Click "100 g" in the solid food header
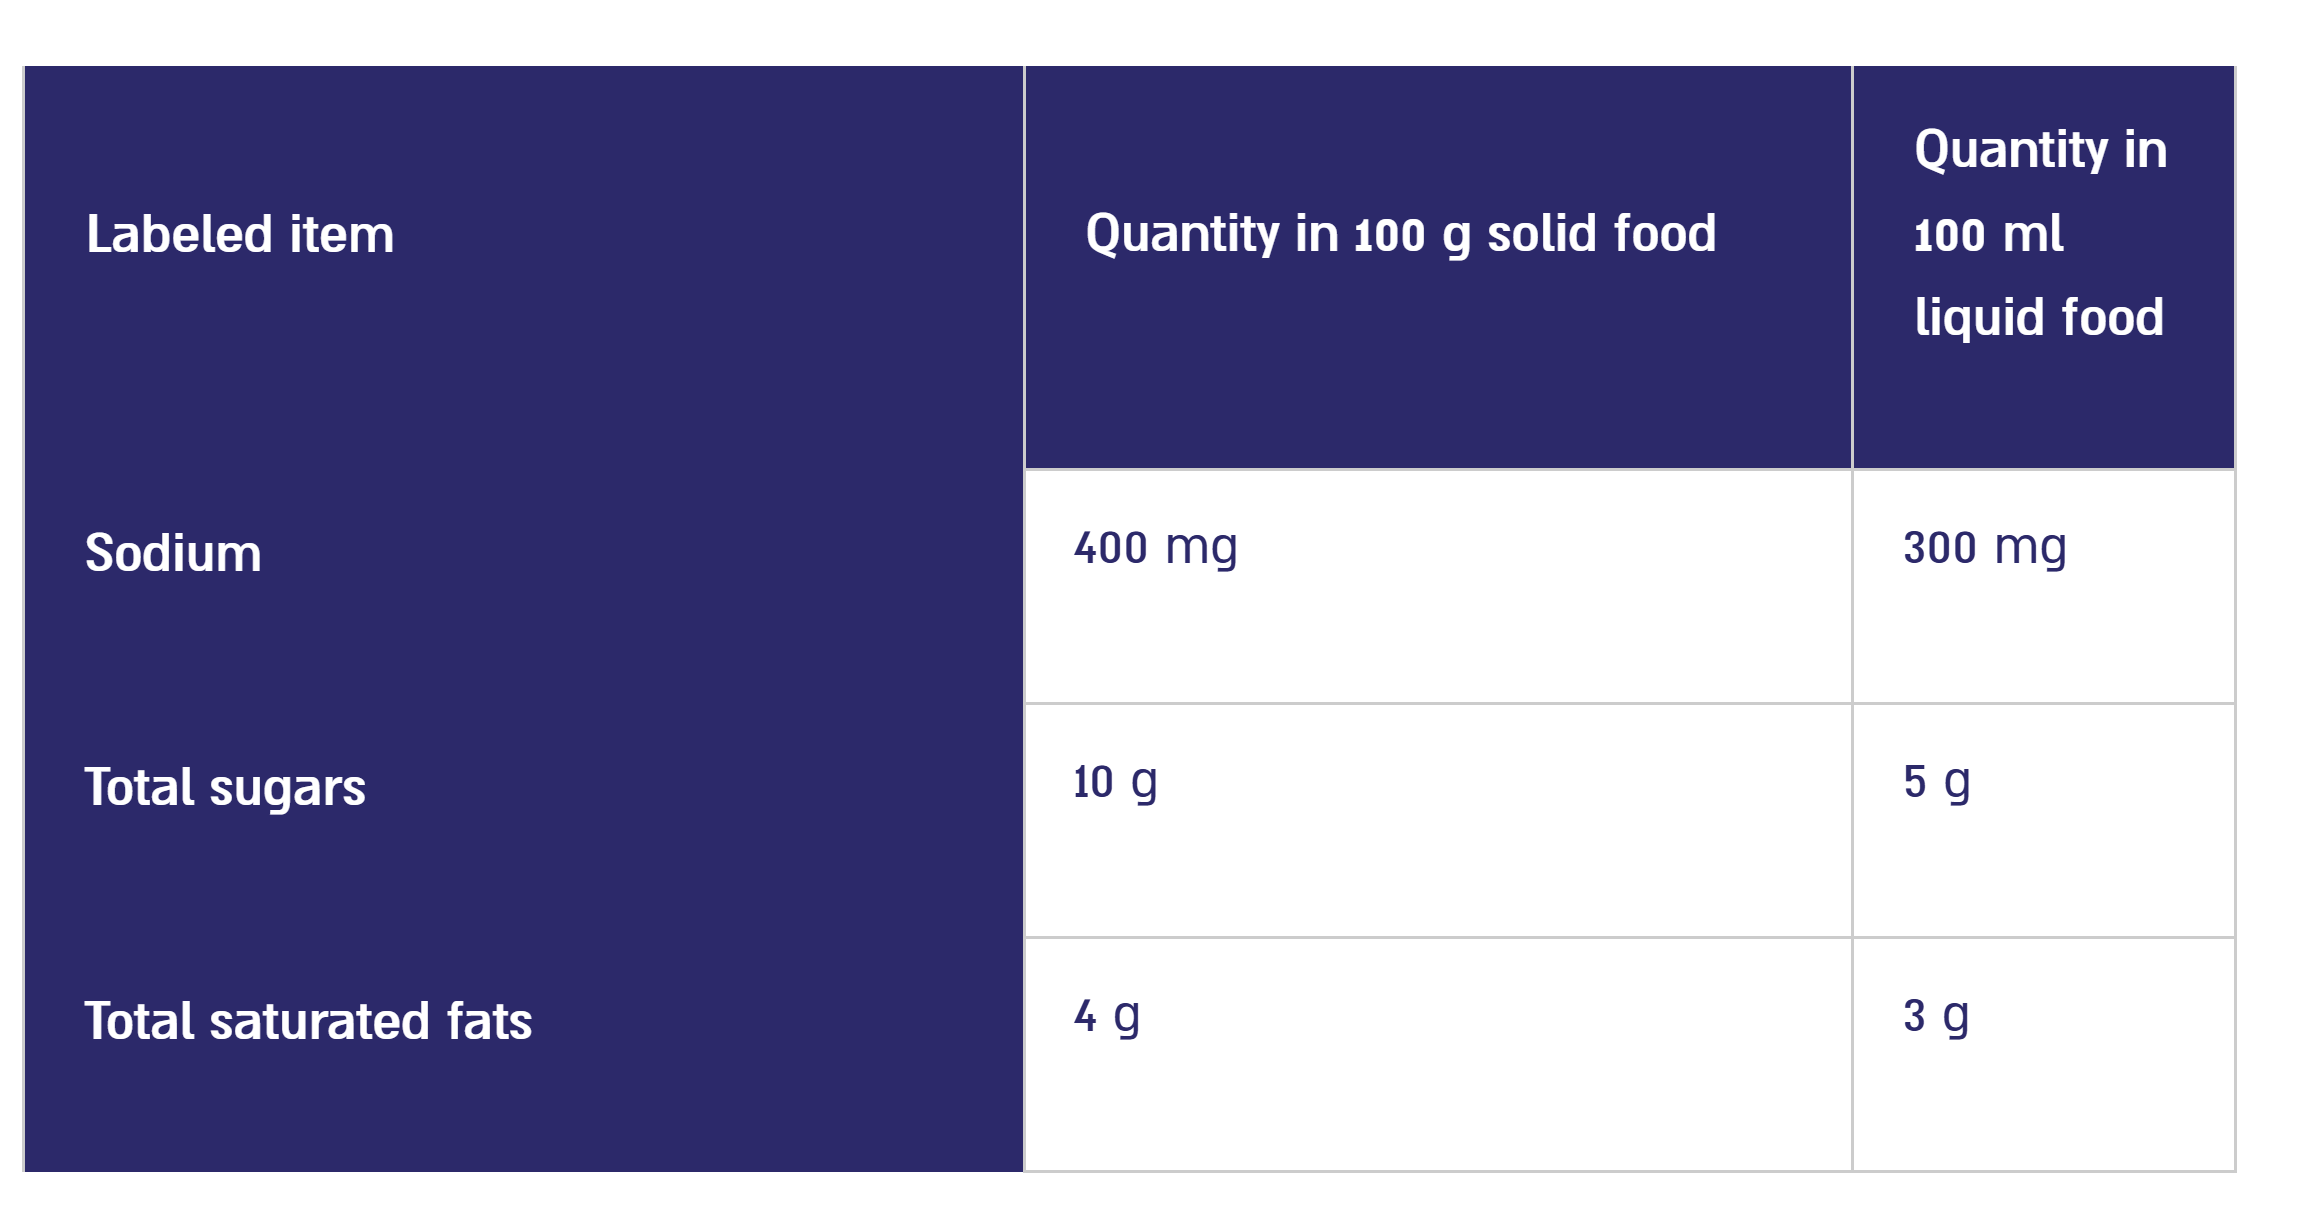 [1412, 236]
